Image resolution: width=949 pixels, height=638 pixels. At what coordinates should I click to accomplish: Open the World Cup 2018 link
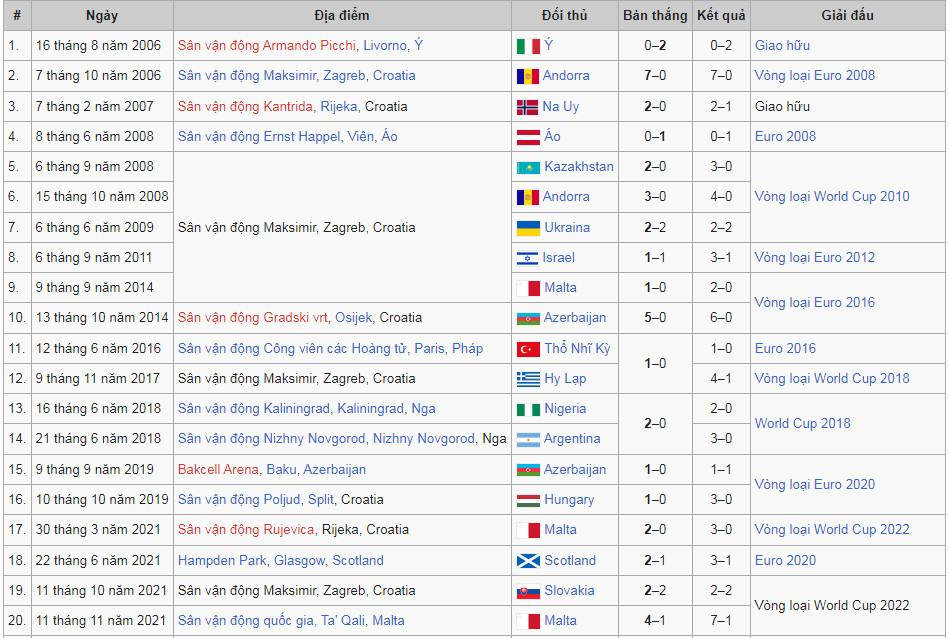802,423
